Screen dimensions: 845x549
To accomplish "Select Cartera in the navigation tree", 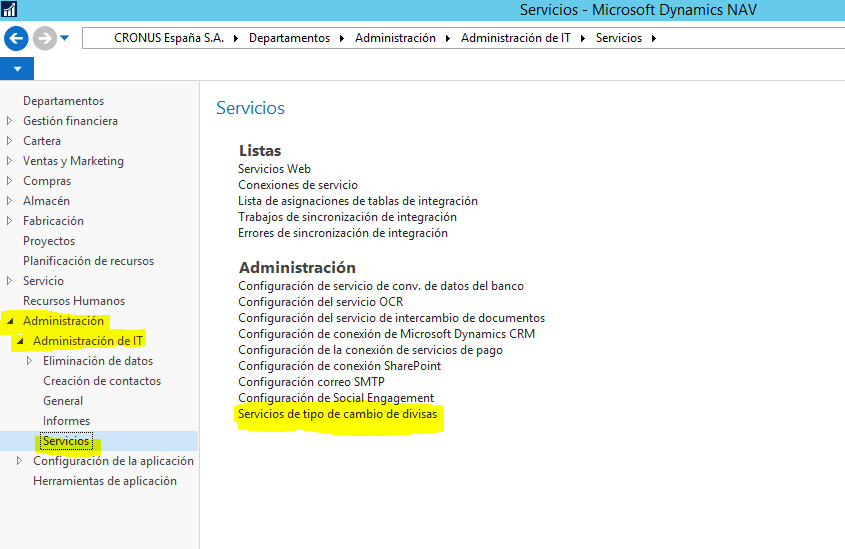I will [41, 141].
